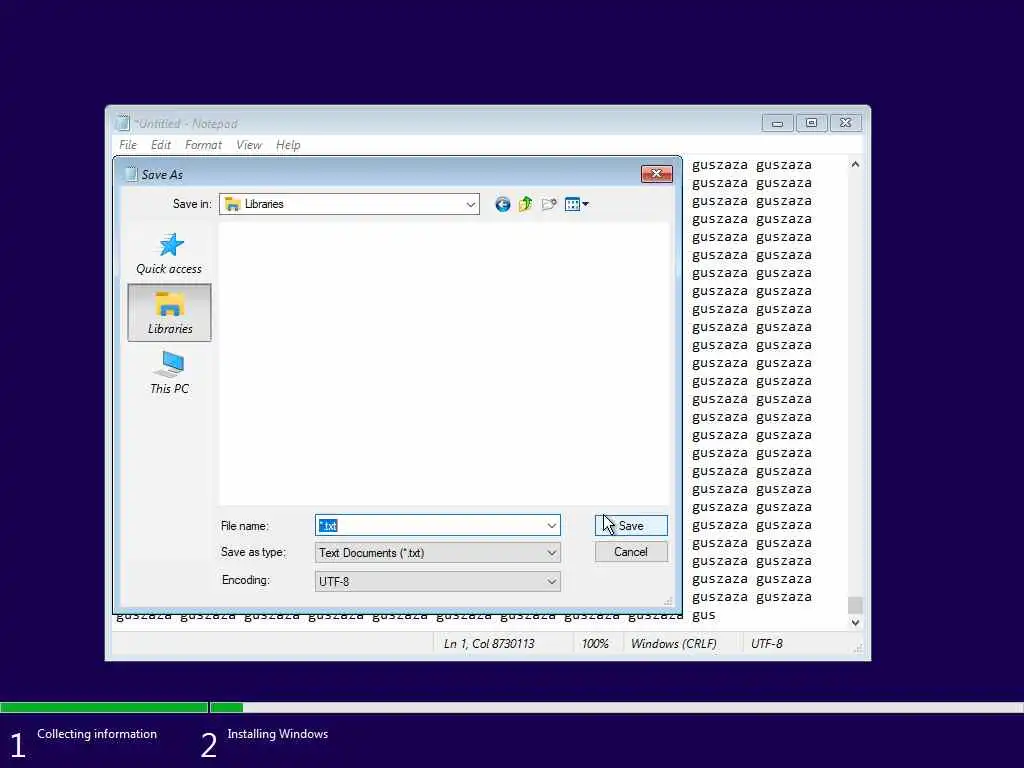Click the 'UTF-8' status bar entry
The height and width of the screenshot is (768, 1024).
tap(767, 644)
